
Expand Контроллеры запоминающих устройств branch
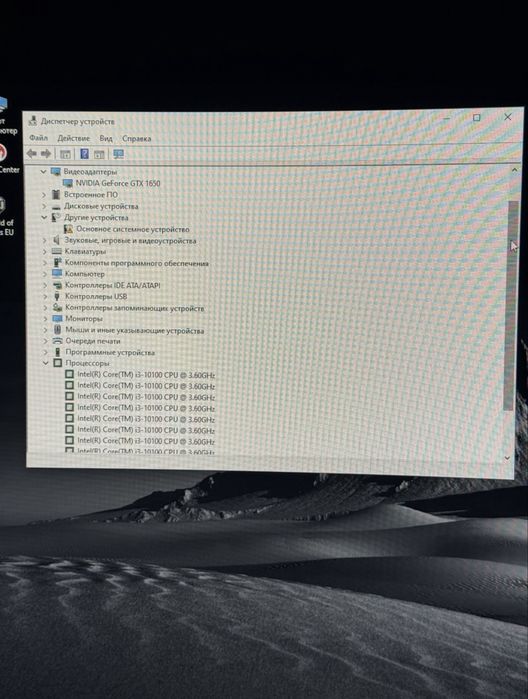(x=45, y=308)
